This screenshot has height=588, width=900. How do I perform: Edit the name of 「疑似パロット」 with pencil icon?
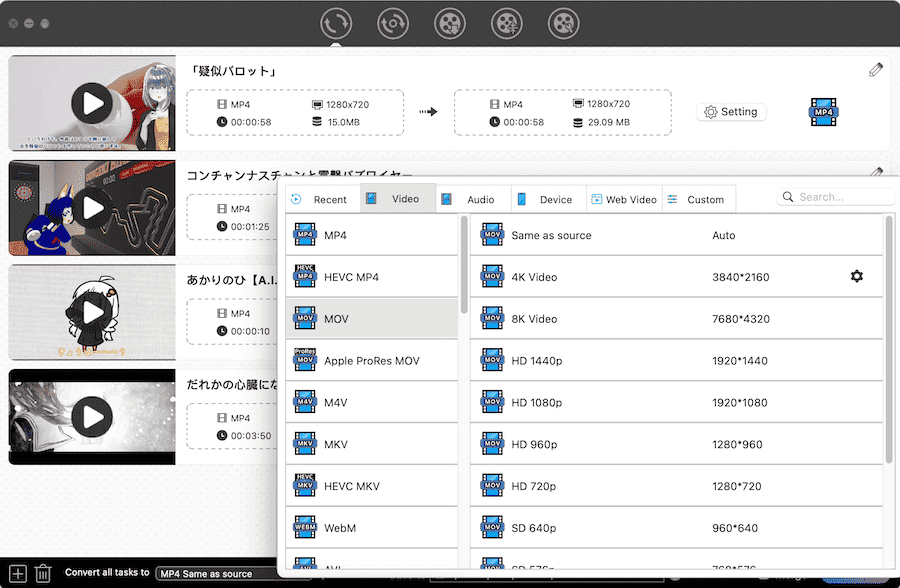tap(875, 70)
